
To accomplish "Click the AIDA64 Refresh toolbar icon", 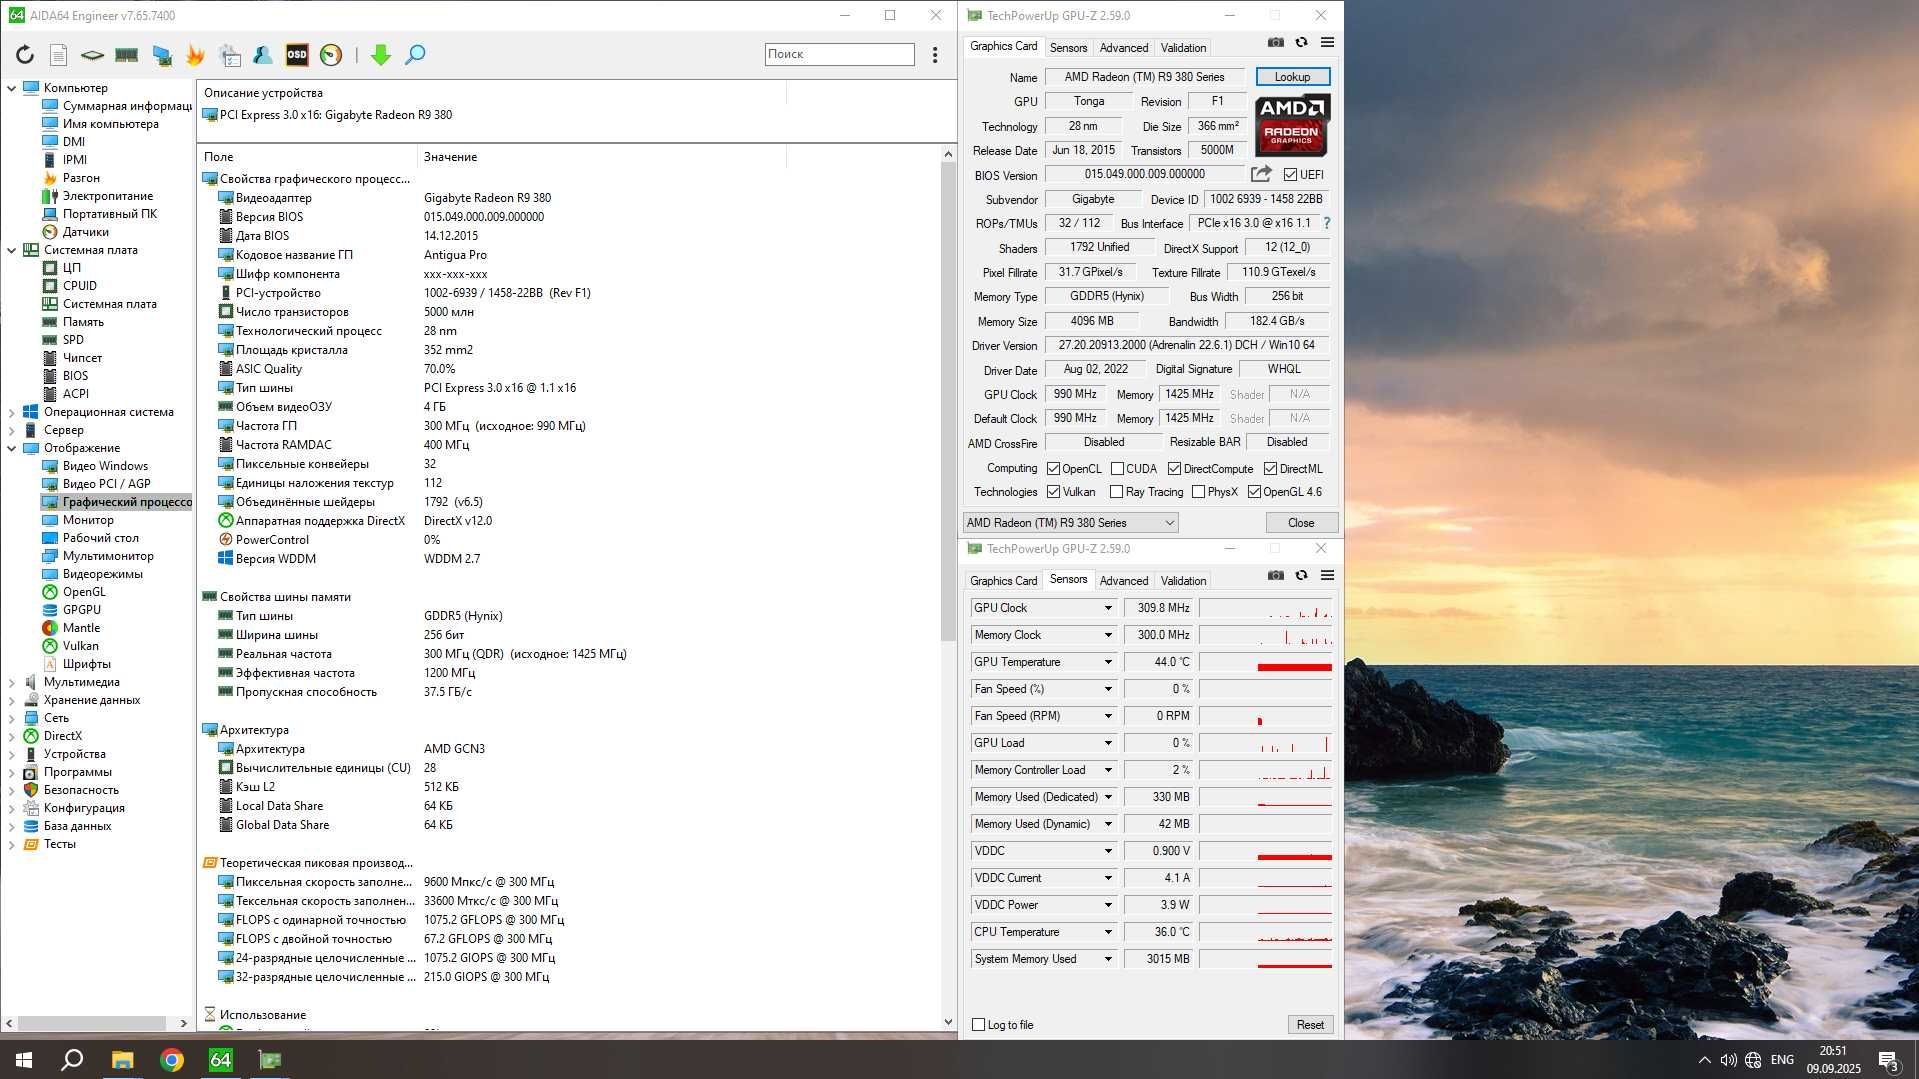I will (x=25, y=55).
